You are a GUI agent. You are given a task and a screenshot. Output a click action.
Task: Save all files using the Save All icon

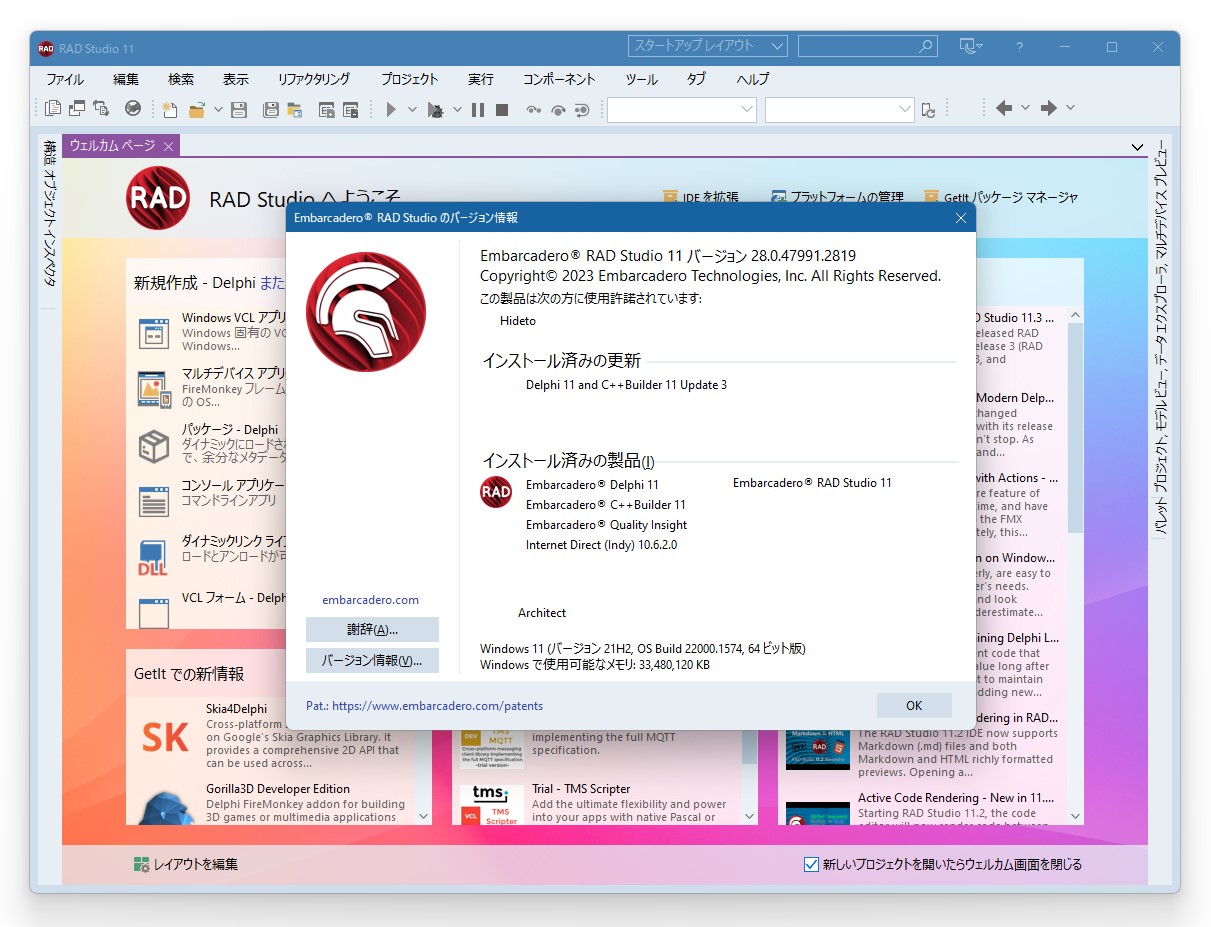click(x=270, y=110)
